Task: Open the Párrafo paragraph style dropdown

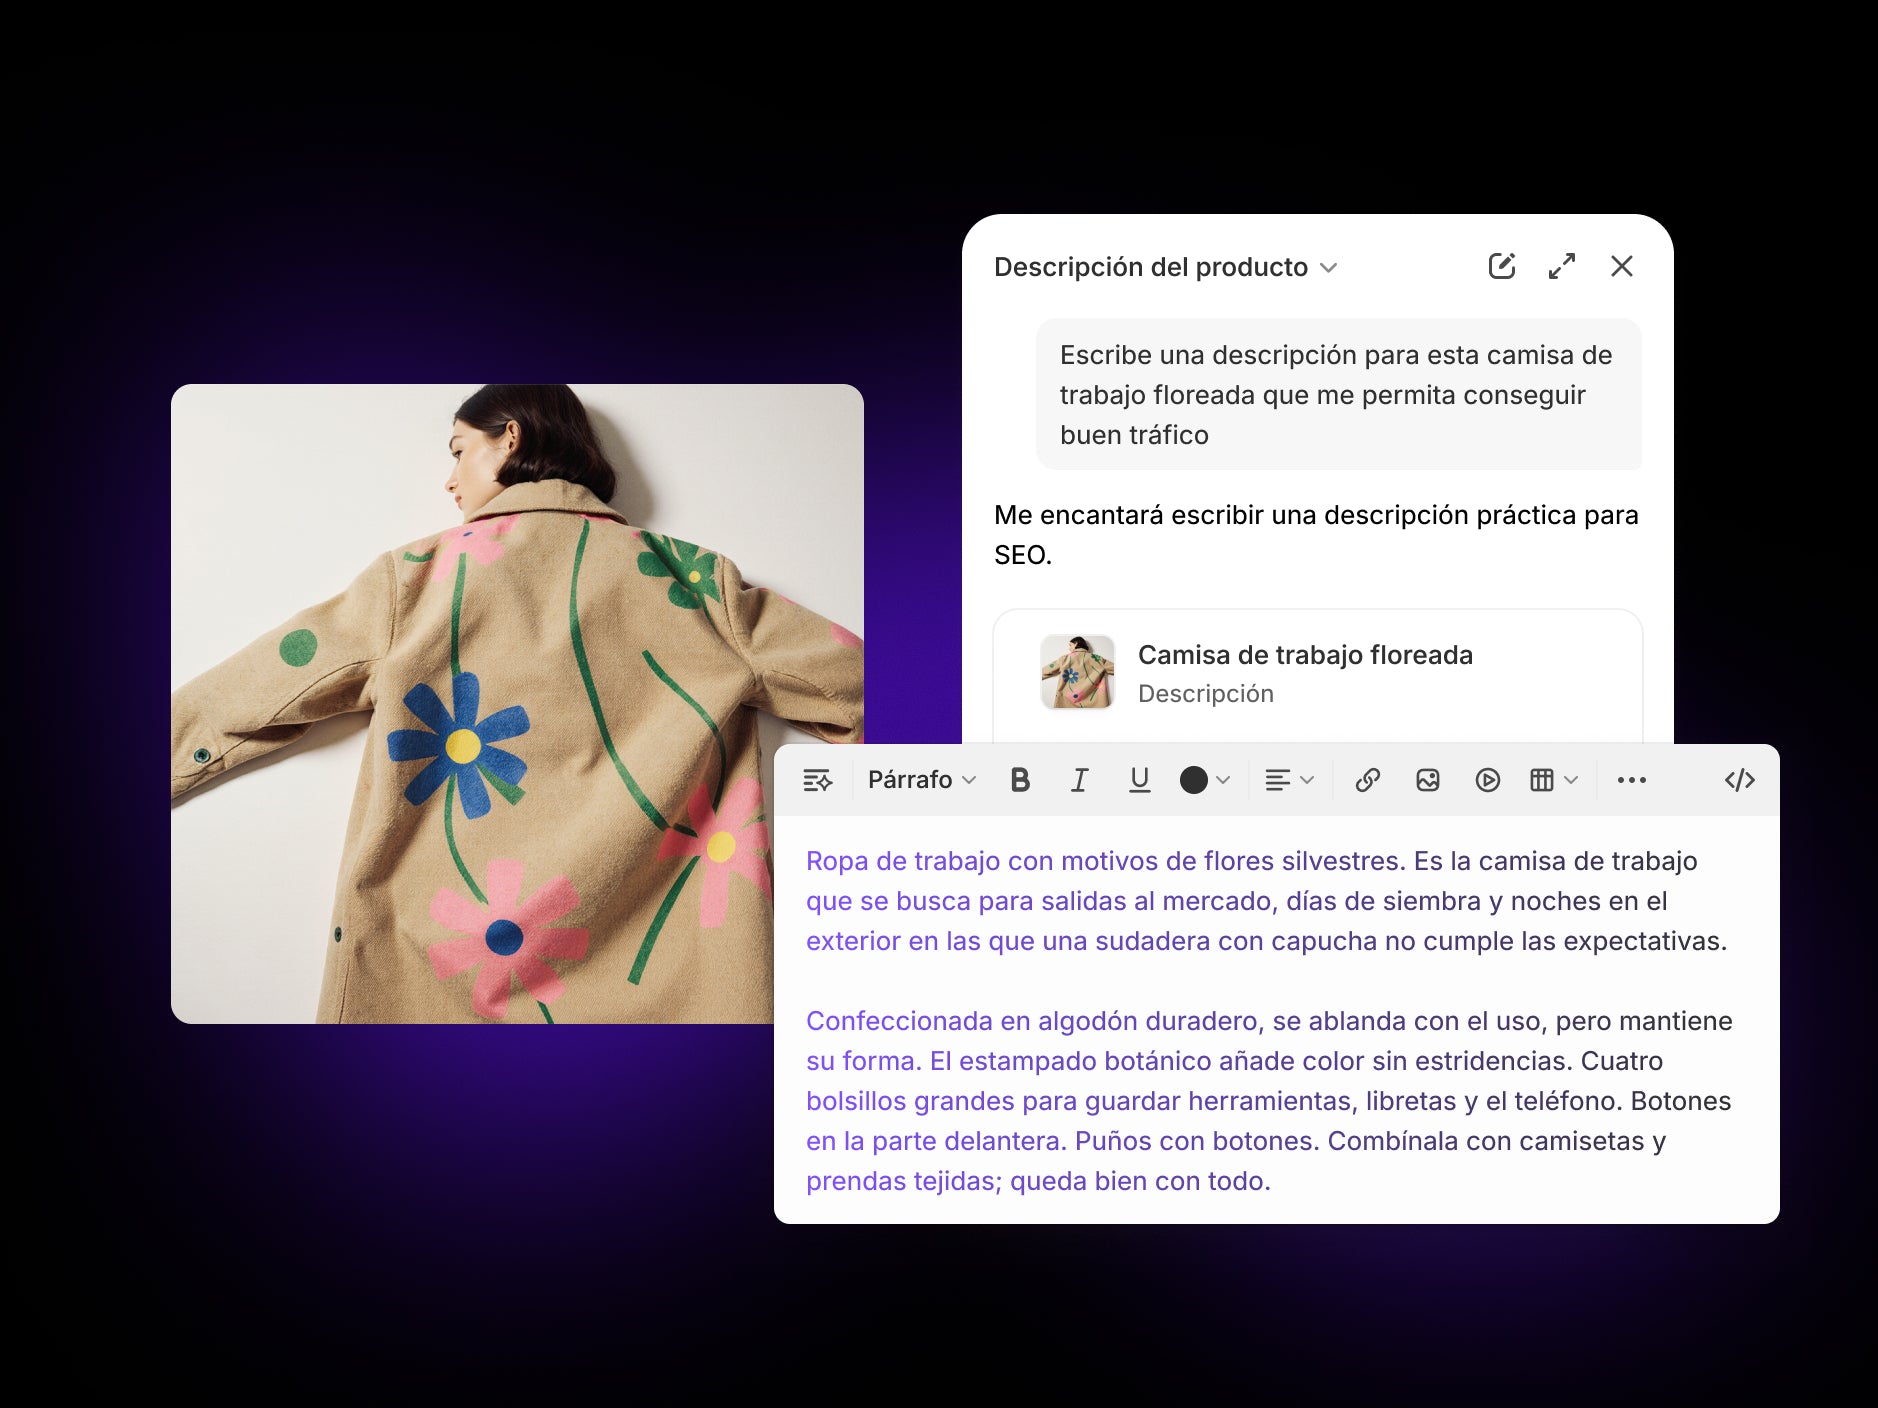Action: tap(921, 780)
